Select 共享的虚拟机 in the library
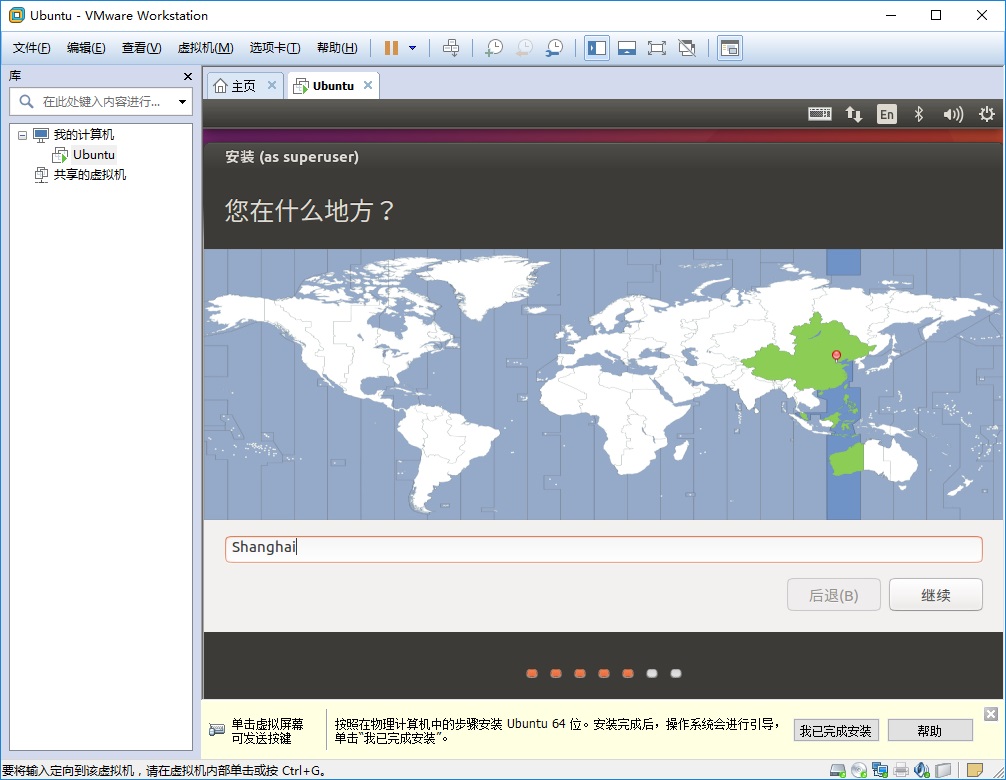The image size is (1006, 780). 89,174
